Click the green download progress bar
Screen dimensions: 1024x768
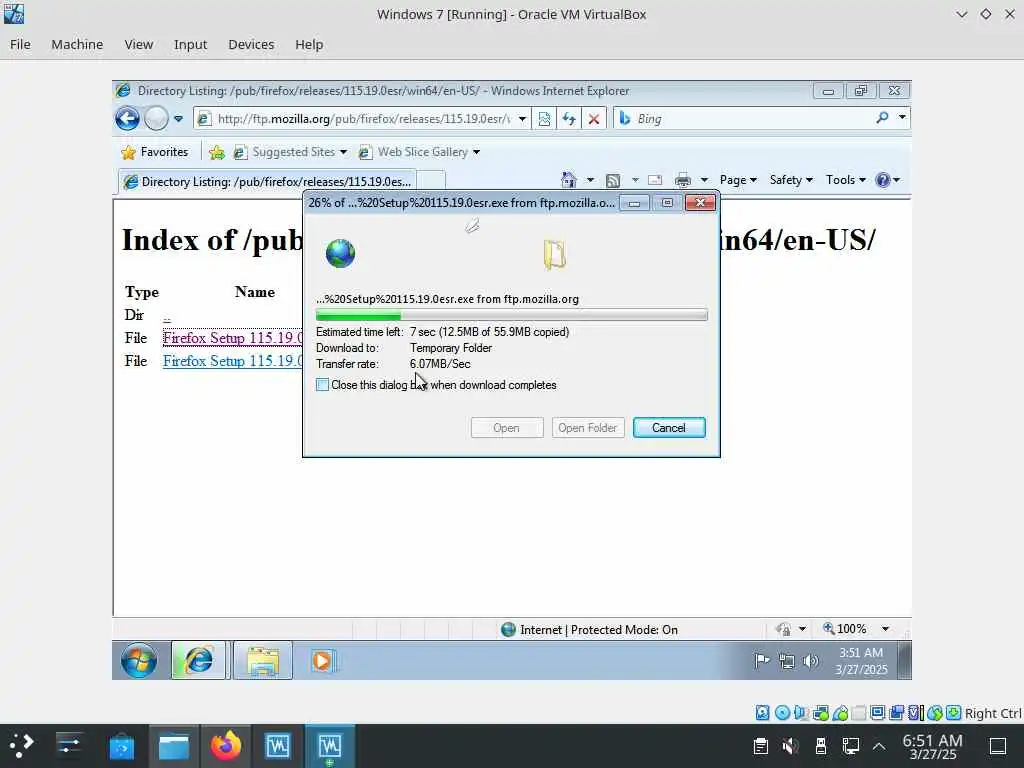tap(511, 315)
